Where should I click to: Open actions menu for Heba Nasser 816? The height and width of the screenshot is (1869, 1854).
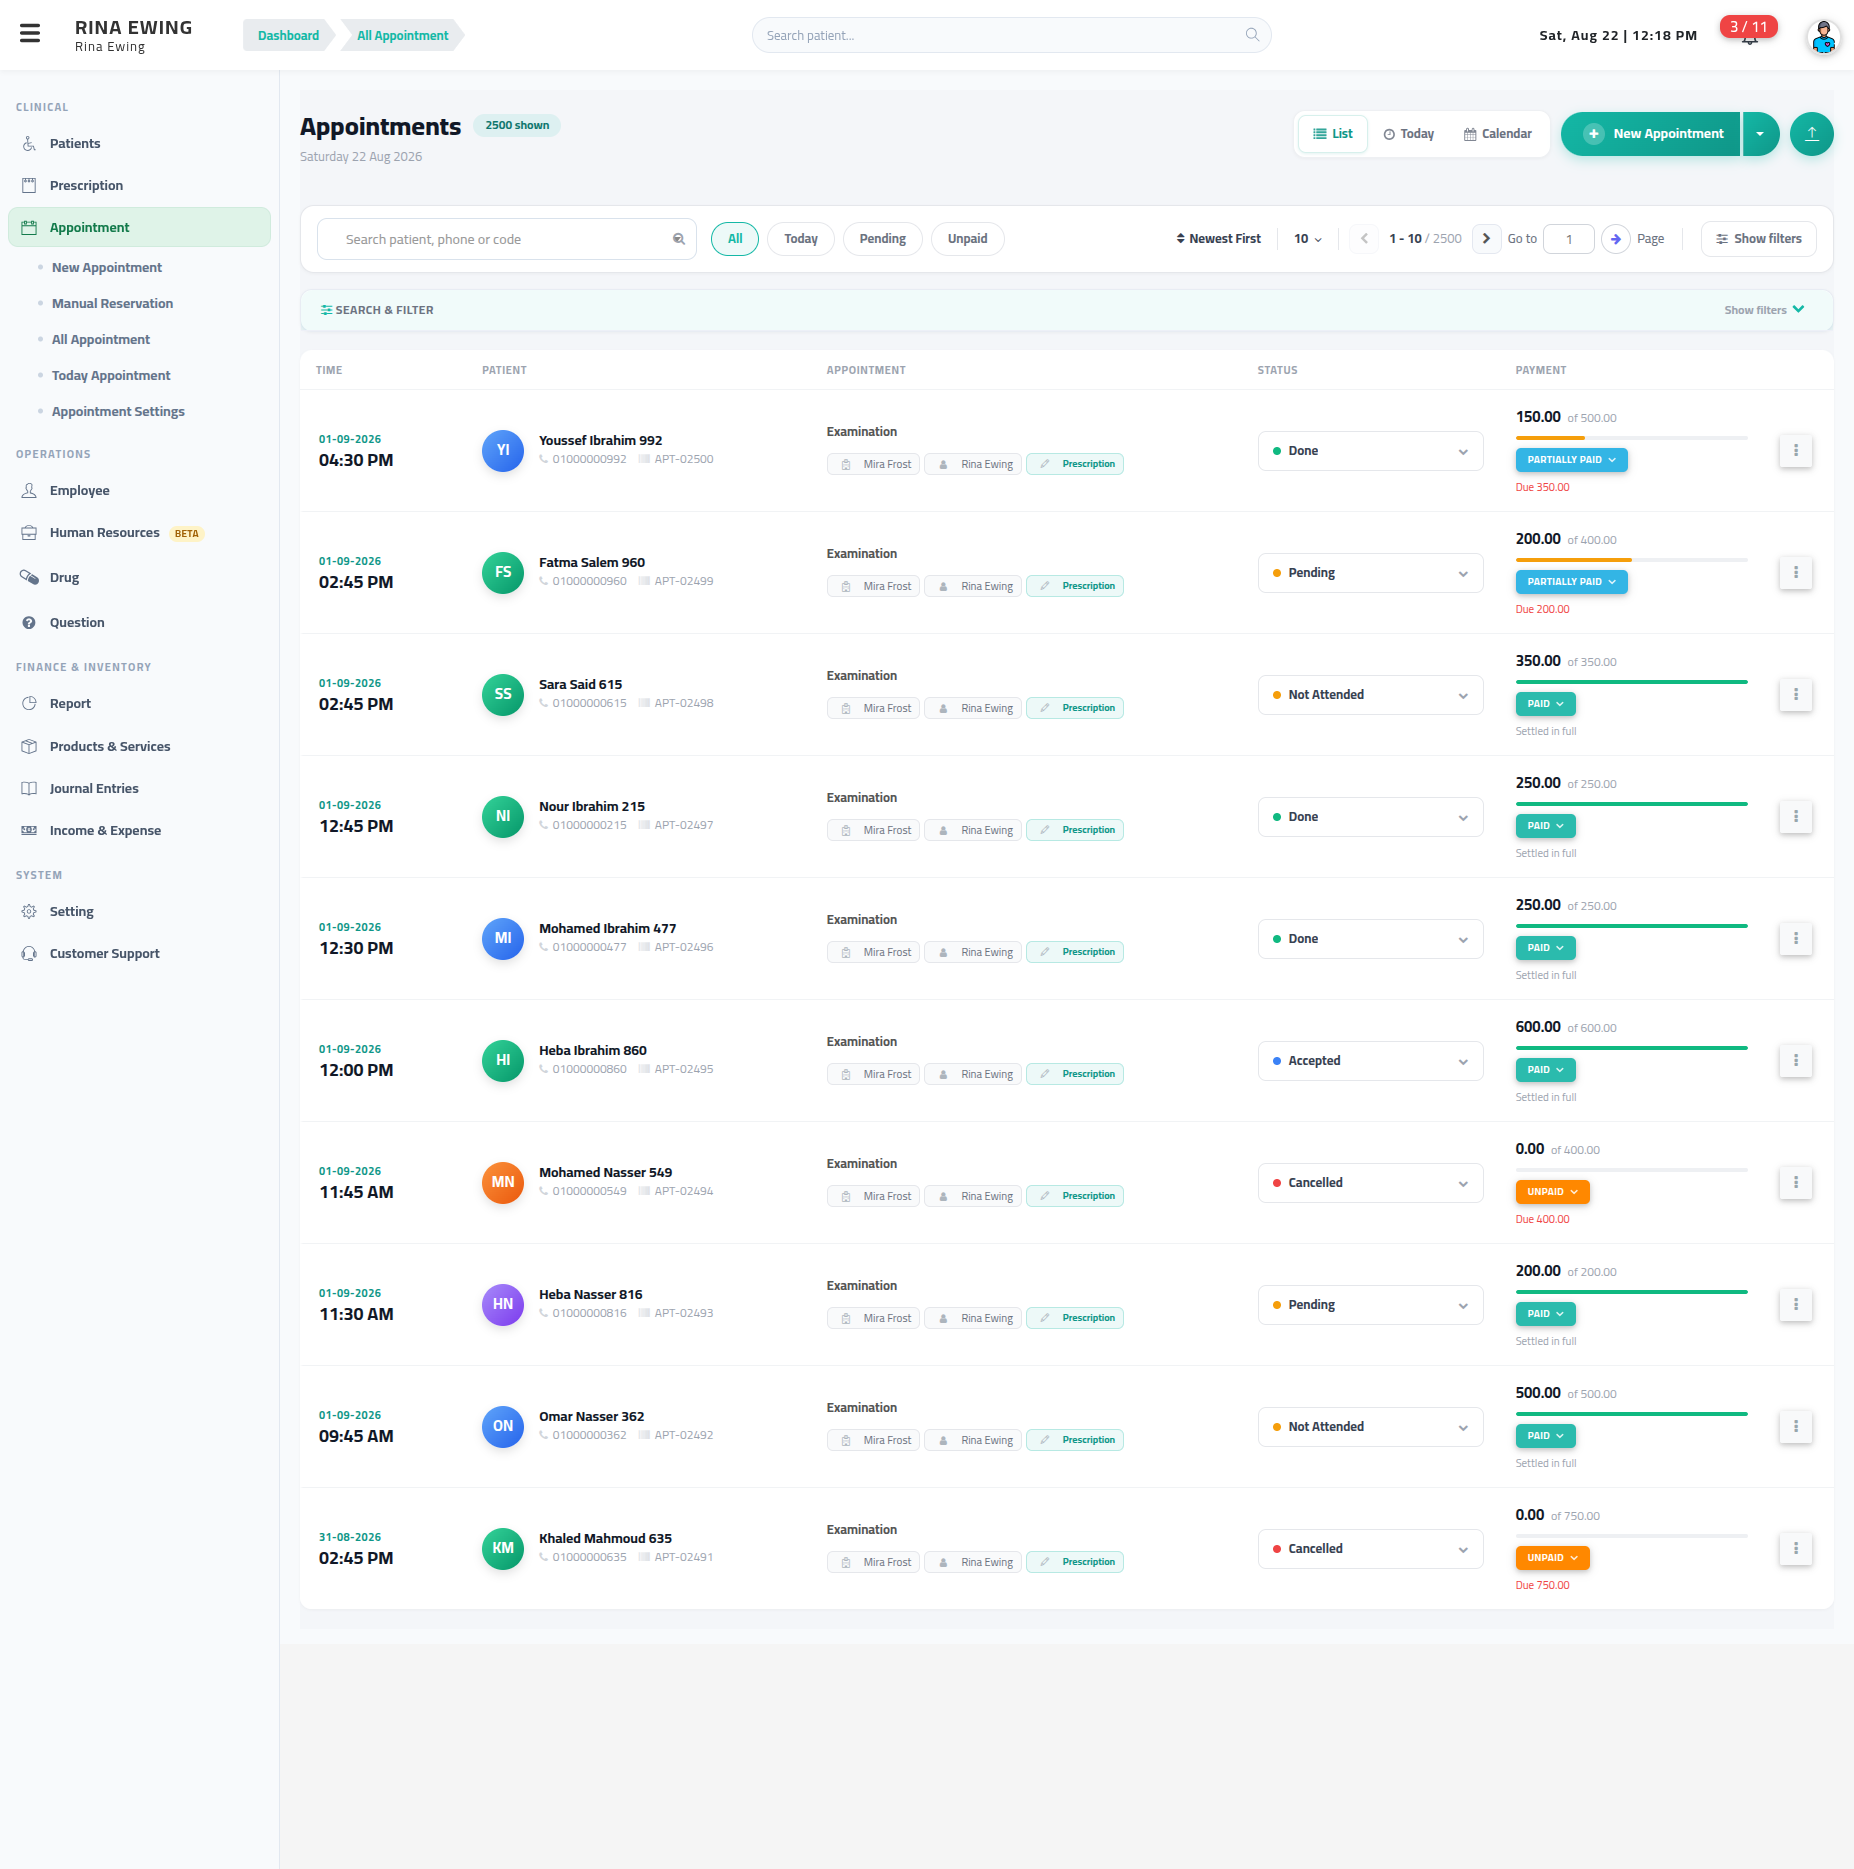coord(1795,1305)
